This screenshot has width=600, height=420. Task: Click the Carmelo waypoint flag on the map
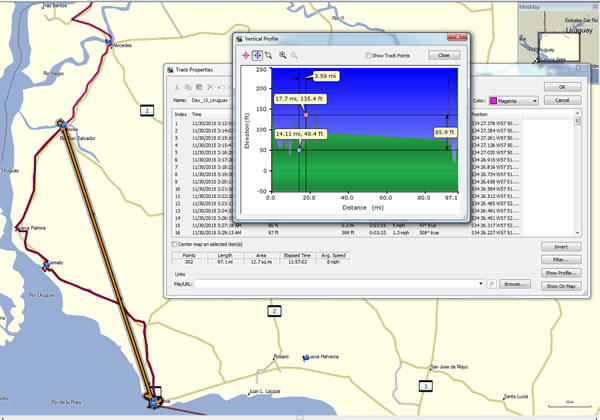click(x=46, y=265)
